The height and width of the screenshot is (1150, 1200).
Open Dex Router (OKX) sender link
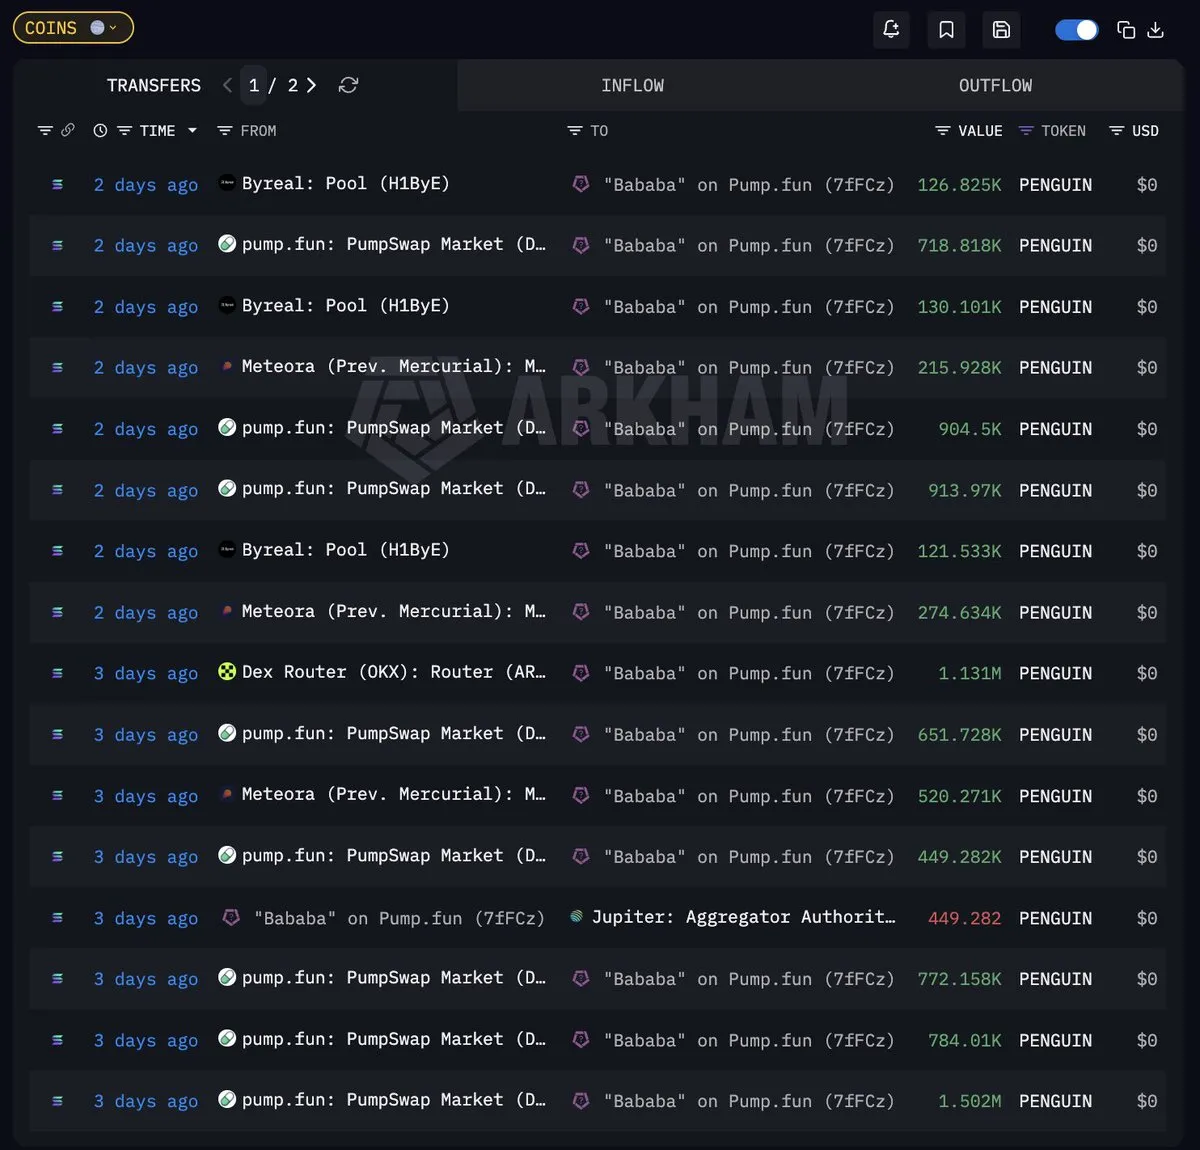pos(393,673)
